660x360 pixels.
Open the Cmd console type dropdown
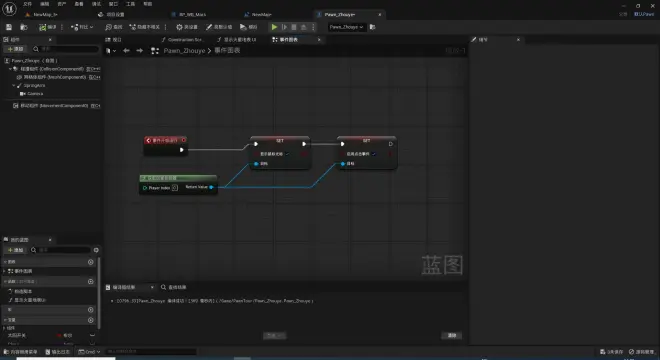coord(89,352)
